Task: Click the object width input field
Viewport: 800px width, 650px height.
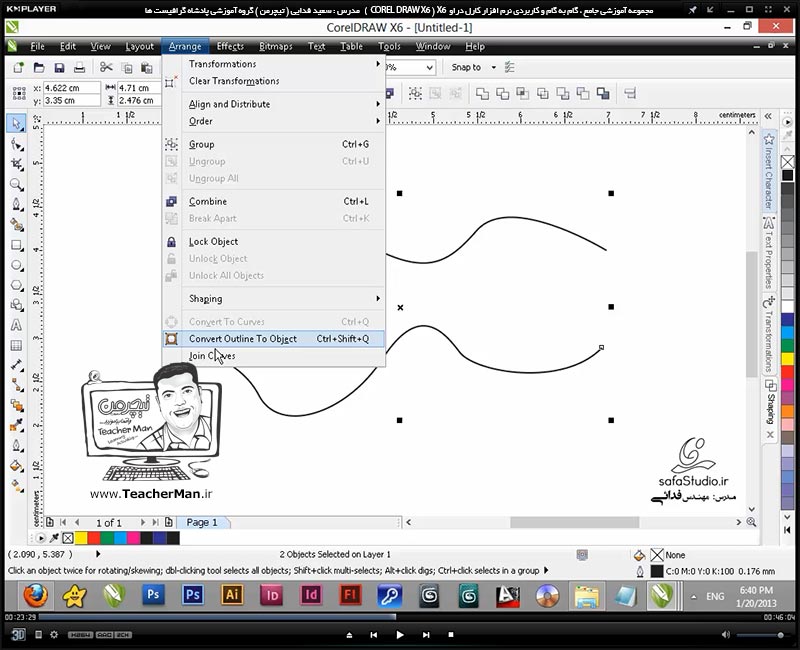Action: click(138, 88)
